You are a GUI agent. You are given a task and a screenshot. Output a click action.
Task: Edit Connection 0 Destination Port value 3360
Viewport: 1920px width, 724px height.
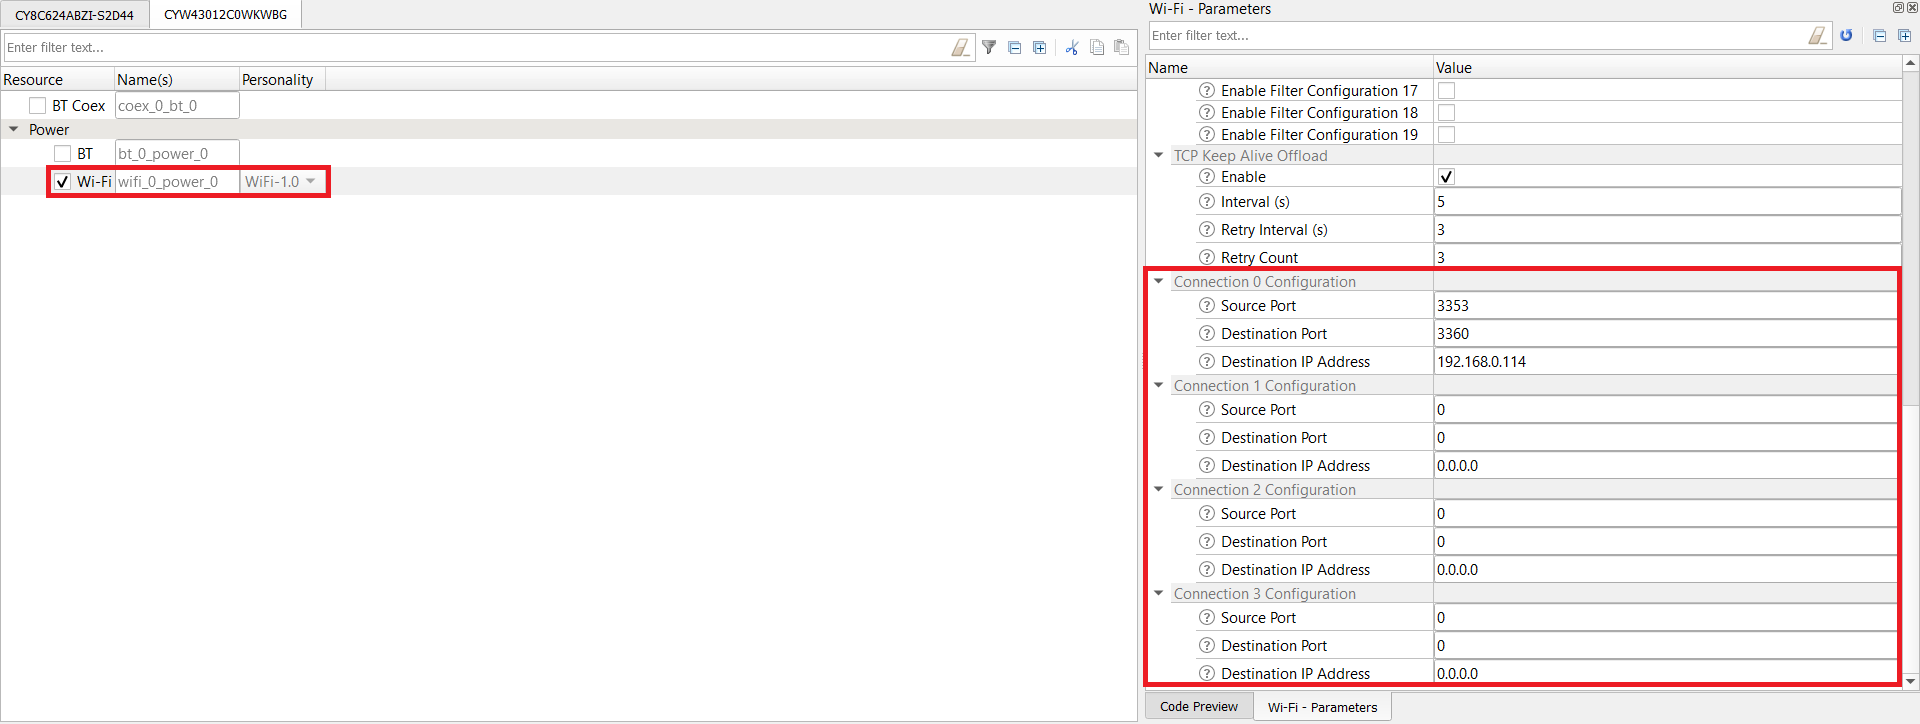point(1665,333)
